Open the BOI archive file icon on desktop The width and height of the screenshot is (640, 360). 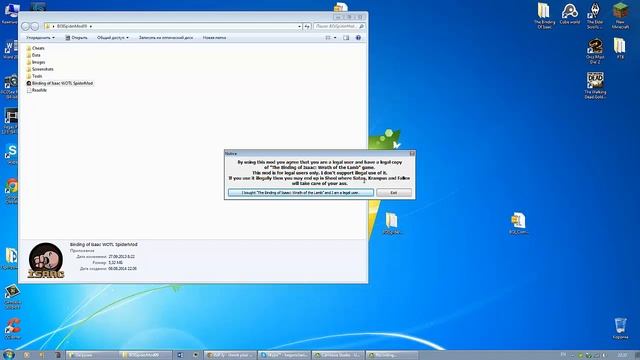(x=518, y=223)
